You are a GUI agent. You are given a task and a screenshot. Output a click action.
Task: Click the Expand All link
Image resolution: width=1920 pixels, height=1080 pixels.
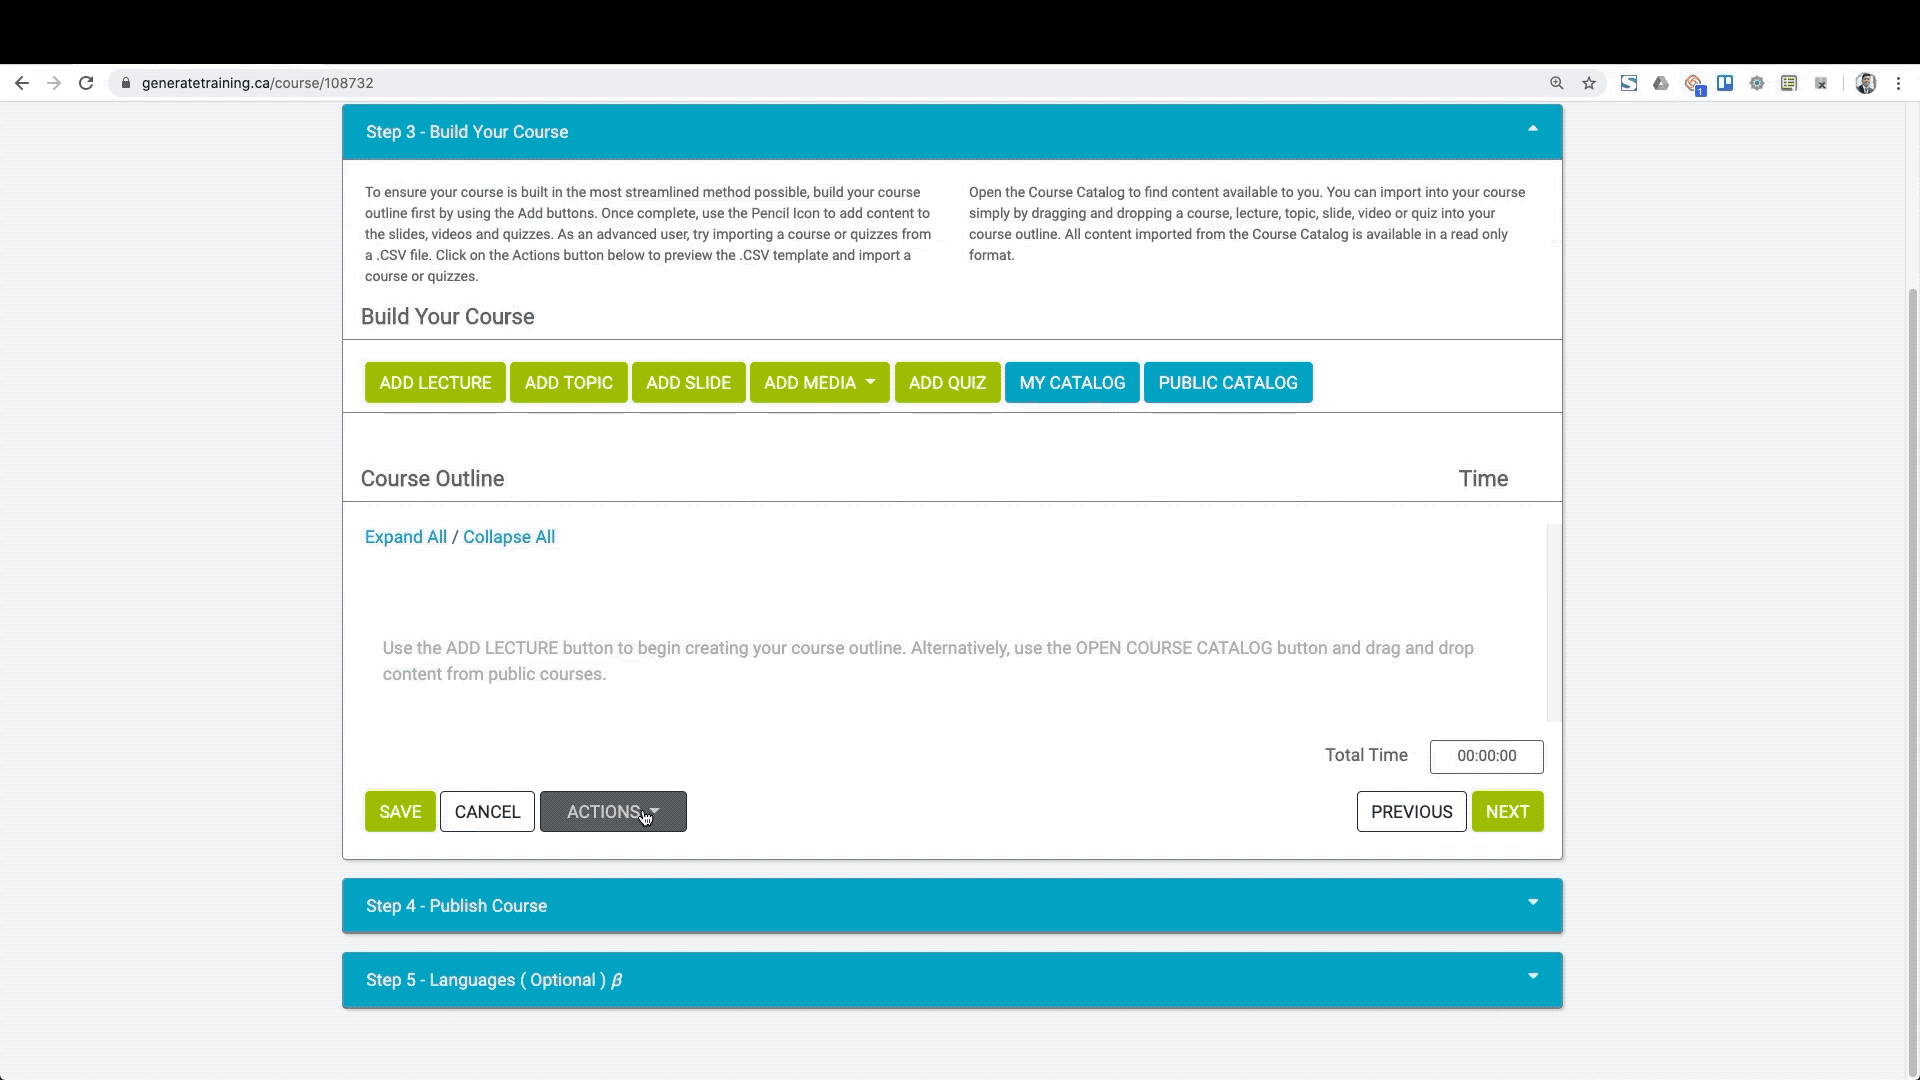click(x=406, y=537)
